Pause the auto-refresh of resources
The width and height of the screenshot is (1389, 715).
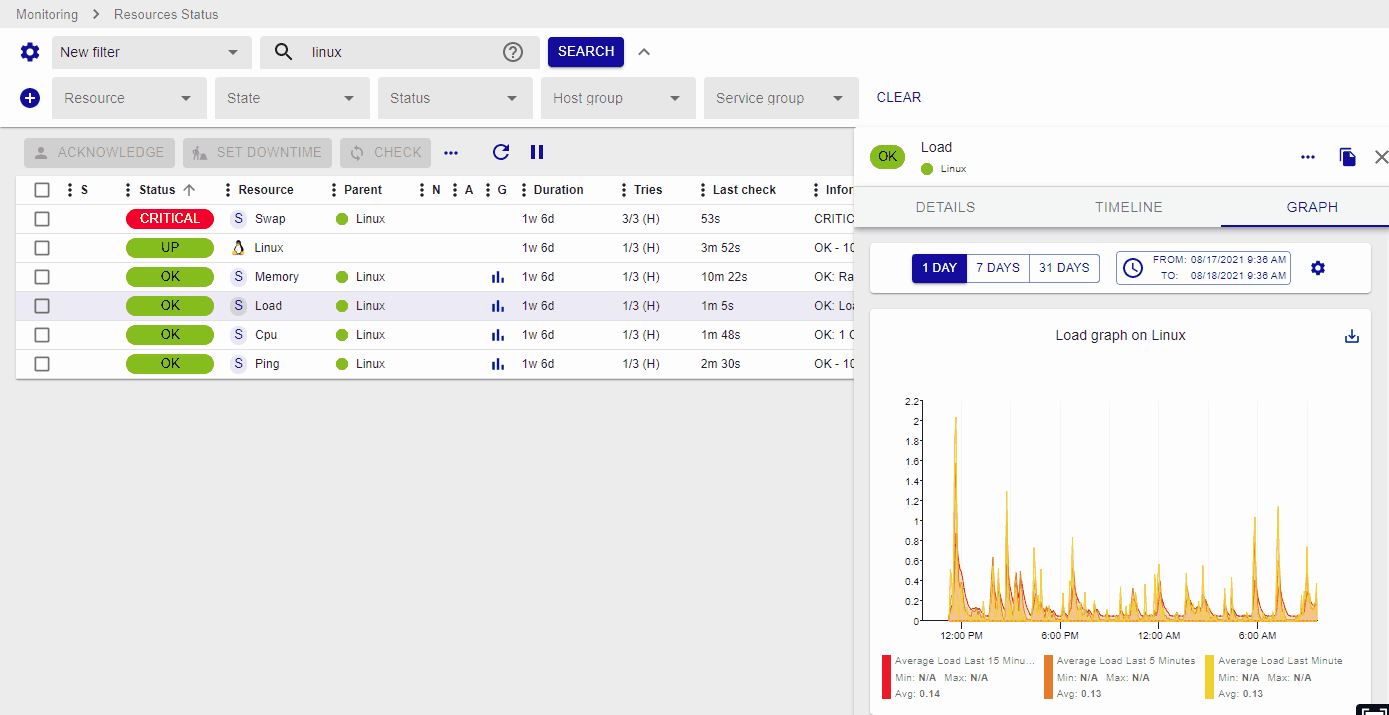pos(537,152)
